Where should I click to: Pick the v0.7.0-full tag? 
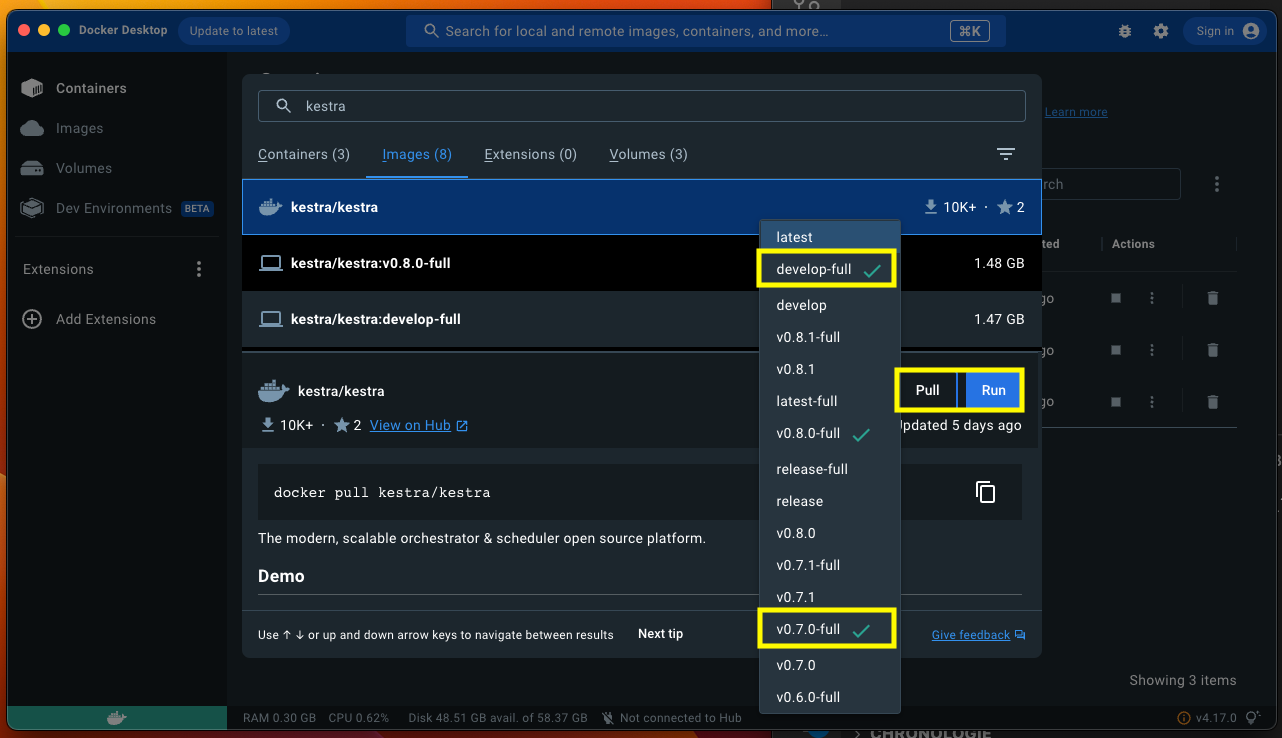[x=808, y=629]
